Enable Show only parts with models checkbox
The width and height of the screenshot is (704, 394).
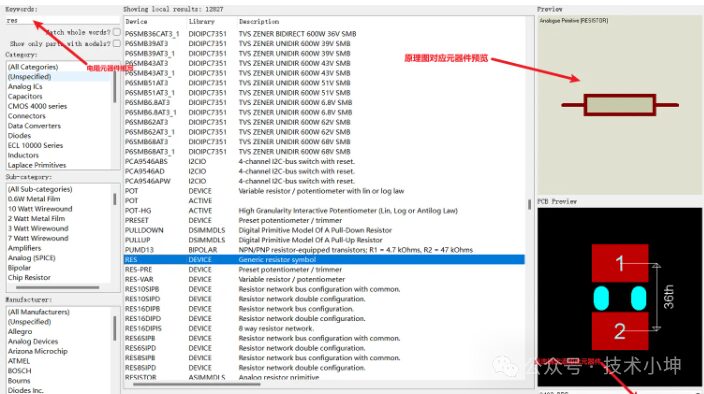point(117,44)
